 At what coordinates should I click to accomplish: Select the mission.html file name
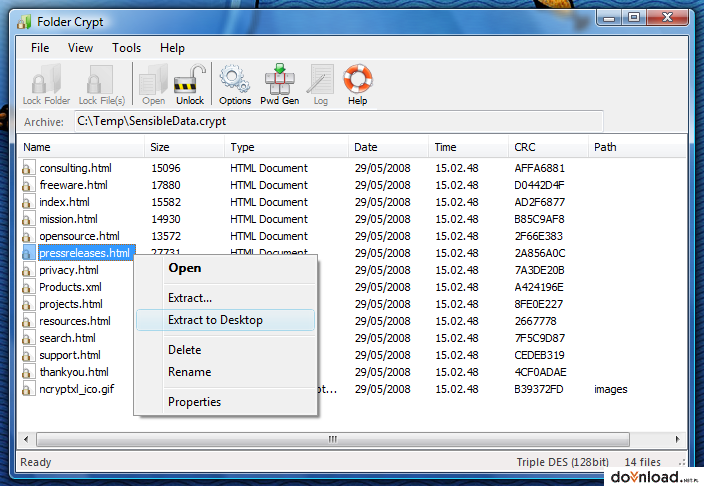coord(68,219)
